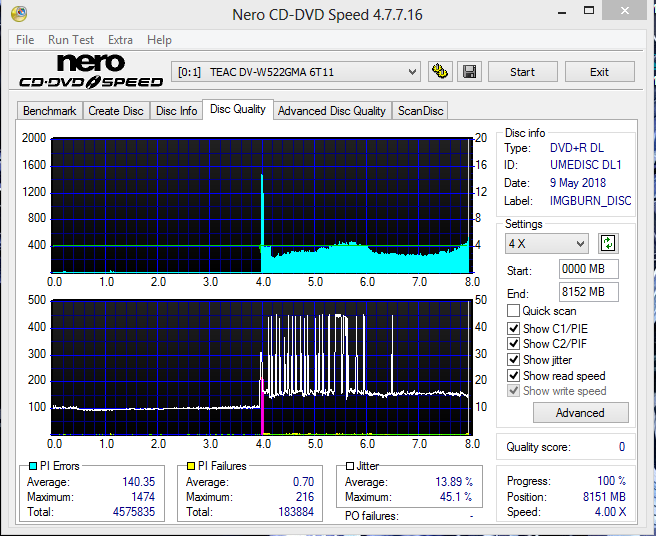Click the Exit button
656x536 pixels.
pos(600,72)
